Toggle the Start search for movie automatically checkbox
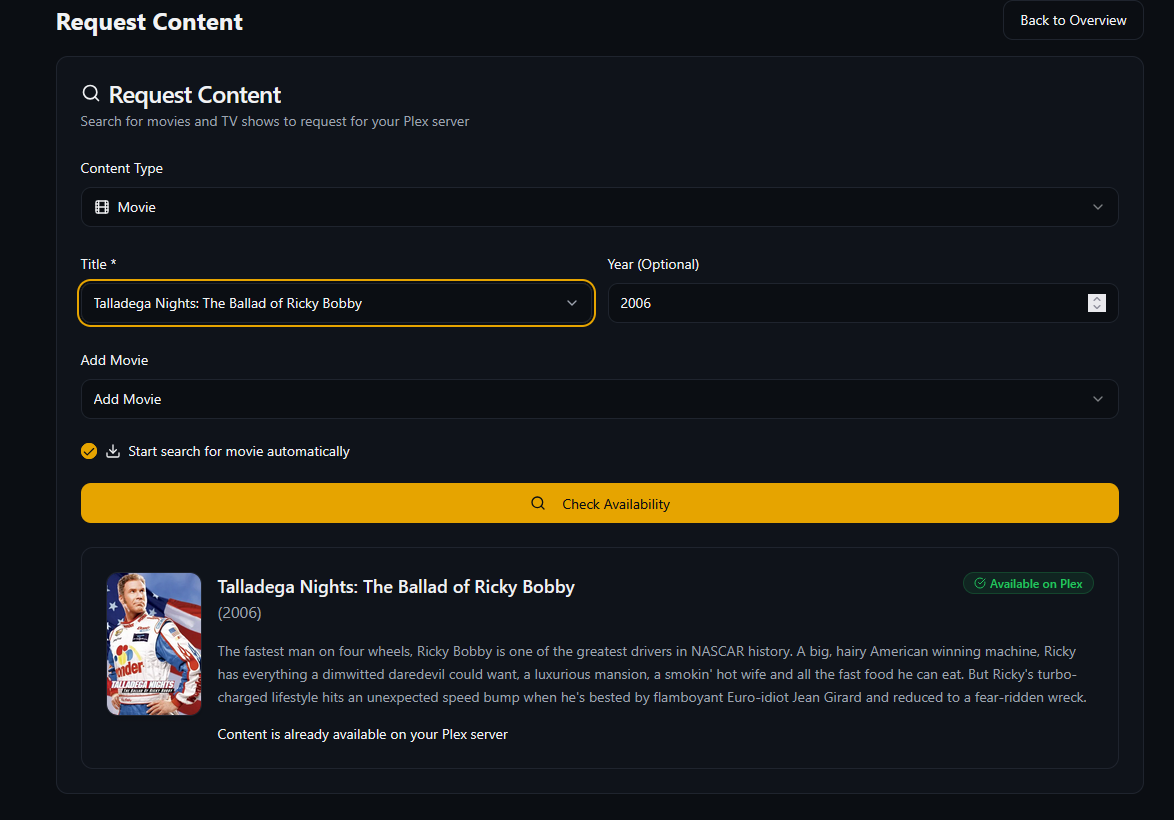The width and height of the screenshot is (1174, 820). [89, 451]
